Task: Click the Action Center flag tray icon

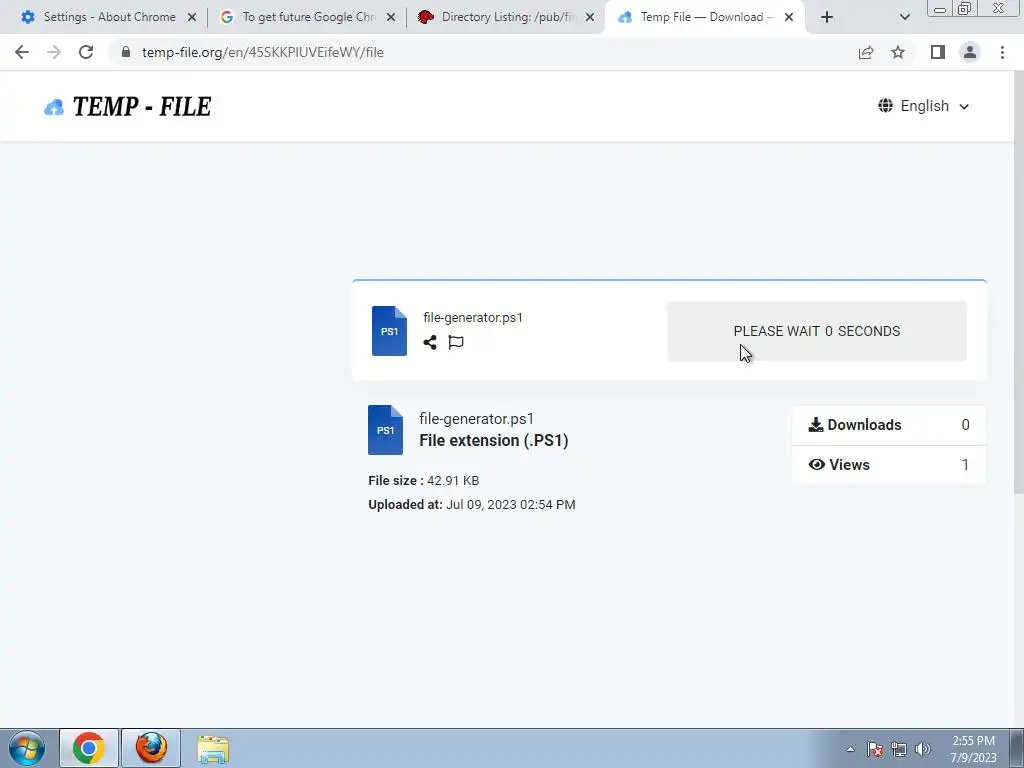Action: click(x=875, y=750)
